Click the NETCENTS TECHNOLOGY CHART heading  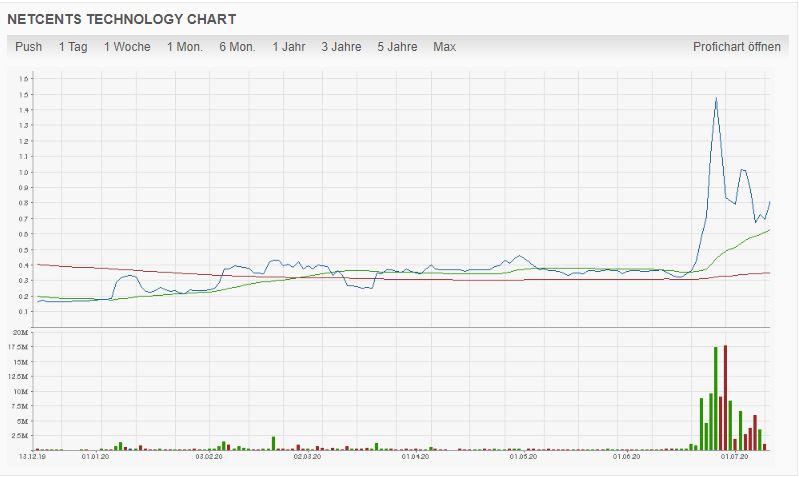click(122, 19)
